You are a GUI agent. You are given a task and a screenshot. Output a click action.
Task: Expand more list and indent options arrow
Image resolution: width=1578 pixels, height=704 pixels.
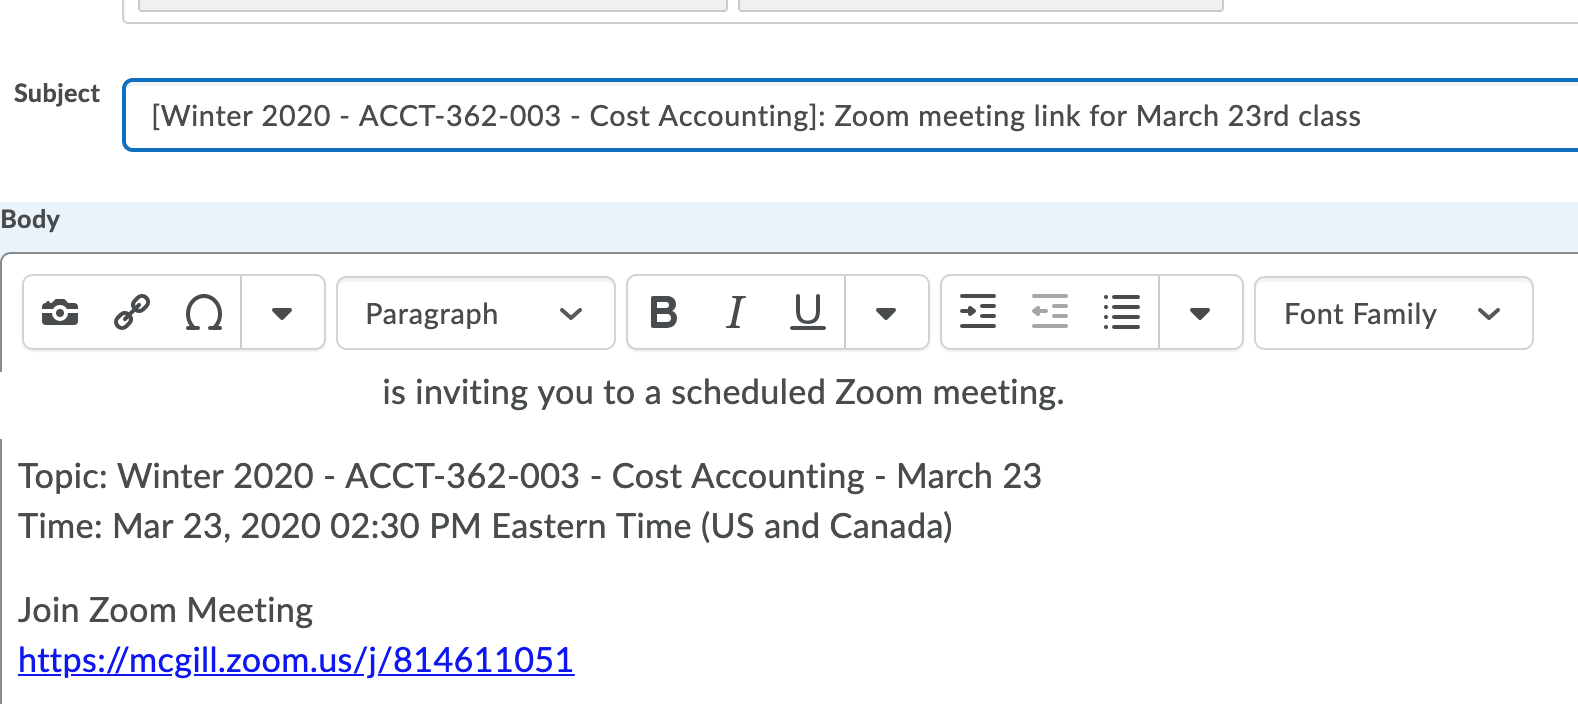coord(1200,313)
